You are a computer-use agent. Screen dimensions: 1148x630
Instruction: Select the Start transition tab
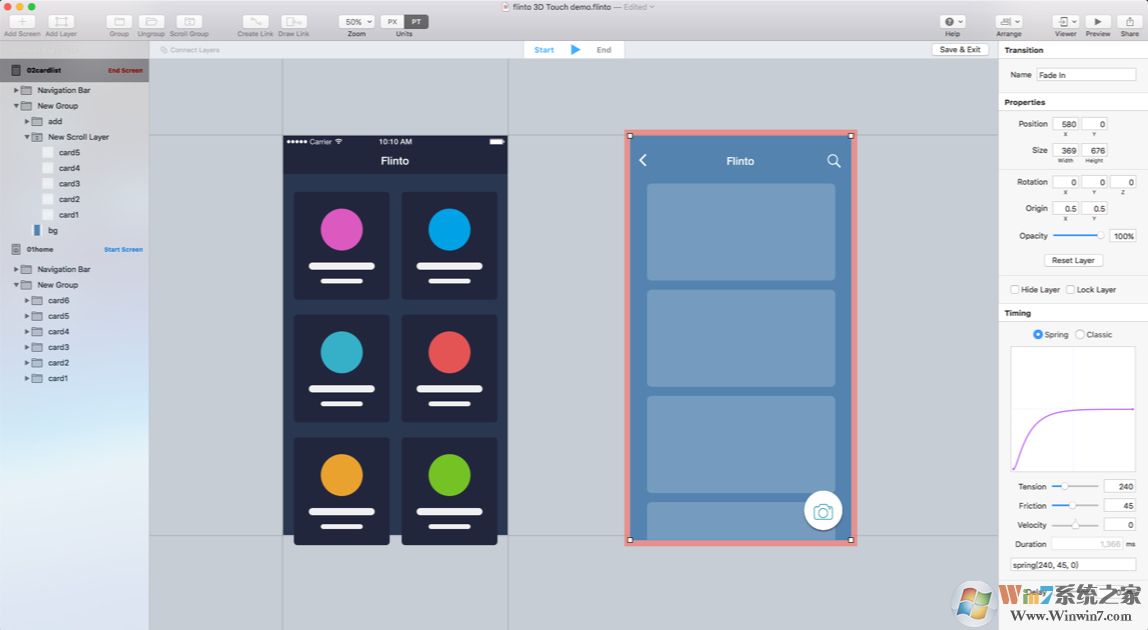pos(544,50)
